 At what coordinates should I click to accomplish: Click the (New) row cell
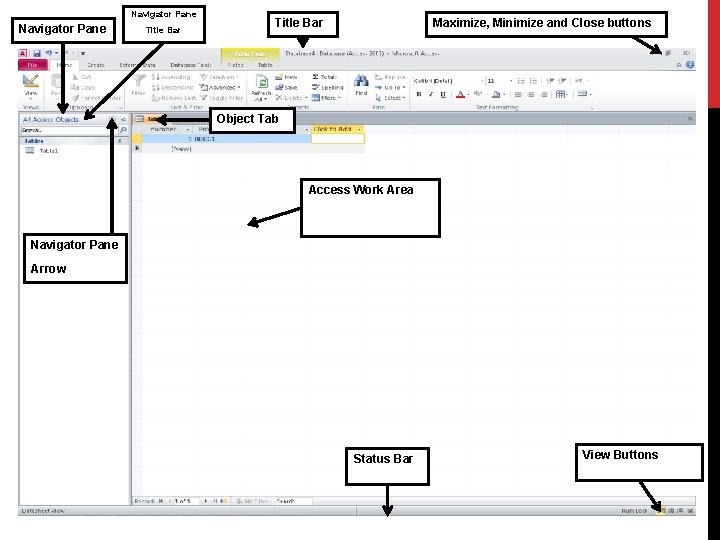point(166,149)
